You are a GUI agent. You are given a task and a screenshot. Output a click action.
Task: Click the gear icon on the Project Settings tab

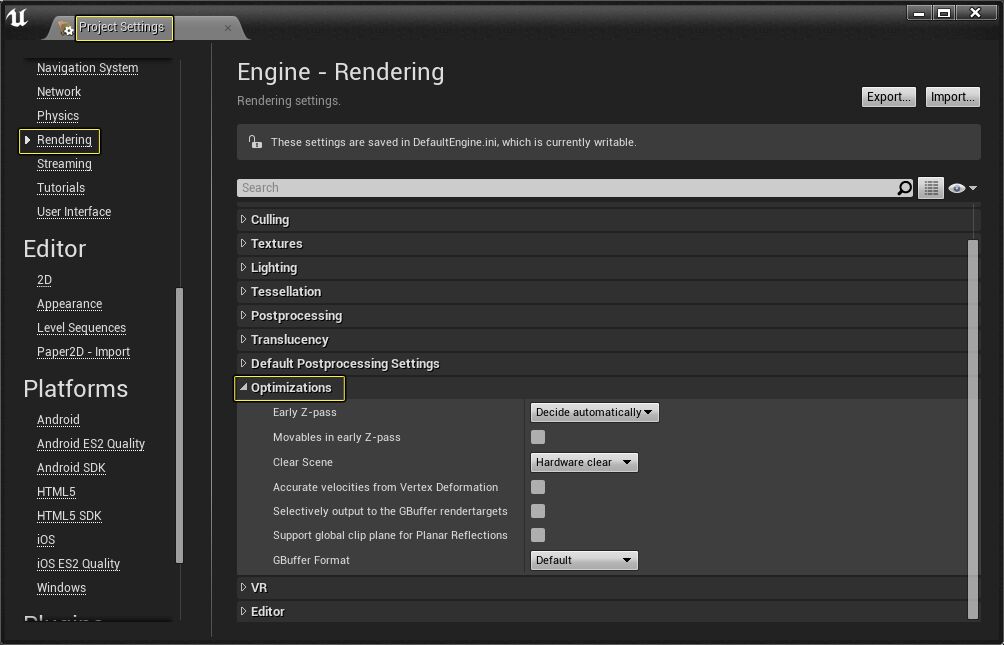point(68,31)
